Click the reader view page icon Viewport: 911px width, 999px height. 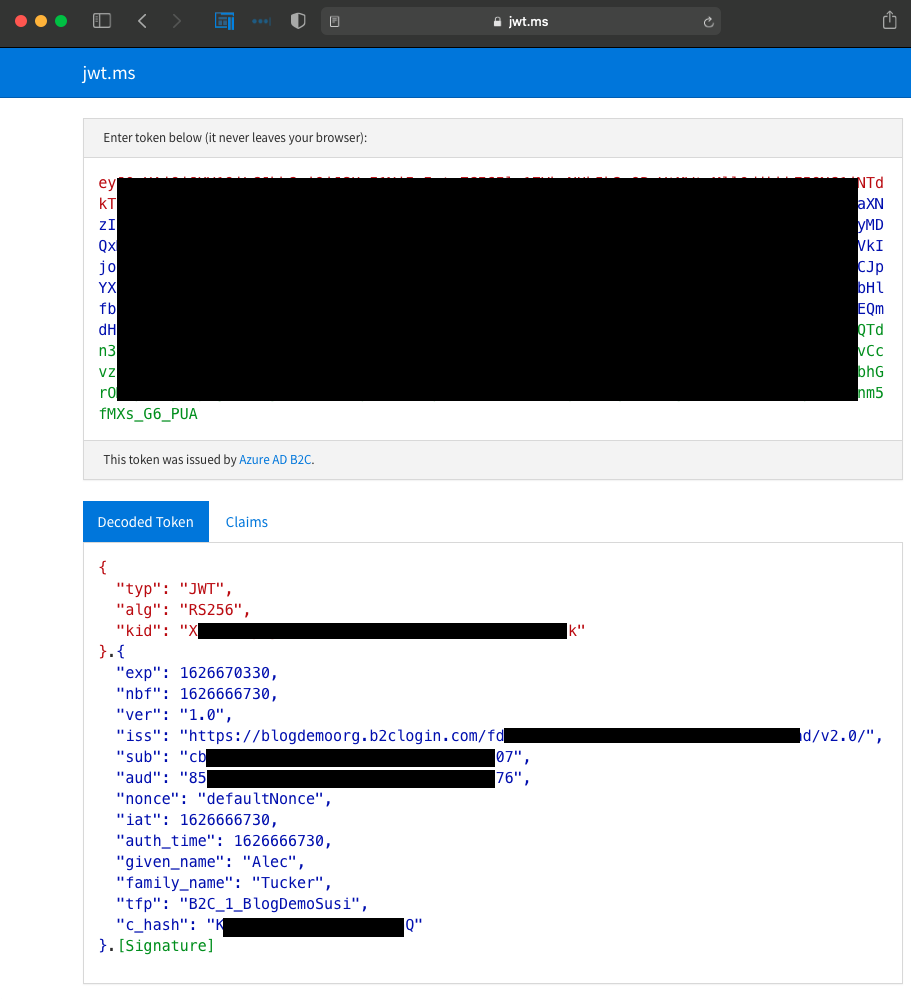(334, 22)
